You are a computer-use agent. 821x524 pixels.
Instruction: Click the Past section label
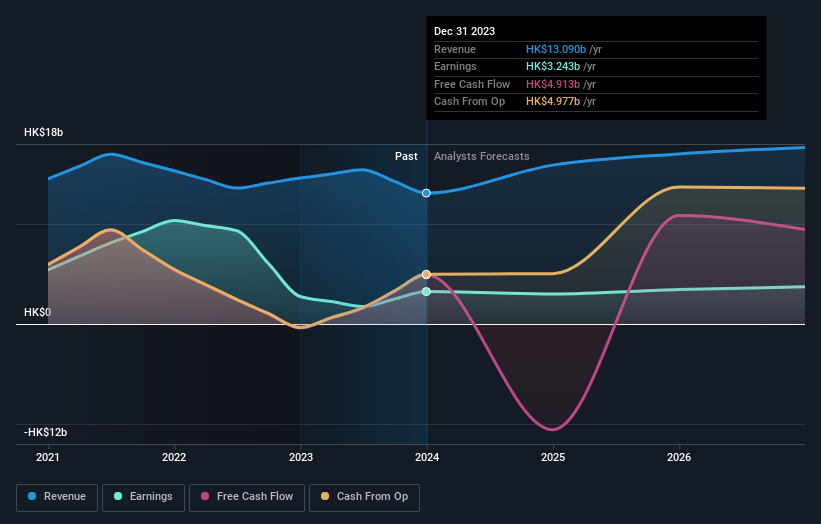(x=406, y=156)
